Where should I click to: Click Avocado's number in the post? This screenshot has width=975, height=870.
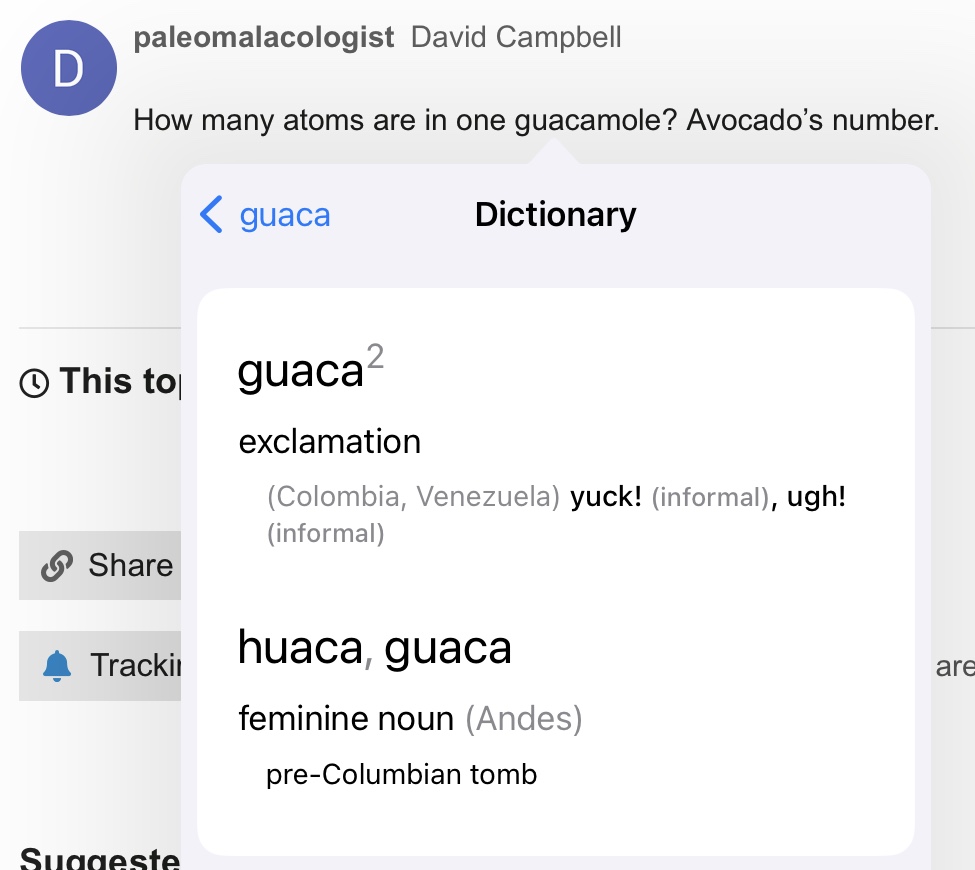coord(813,120)
